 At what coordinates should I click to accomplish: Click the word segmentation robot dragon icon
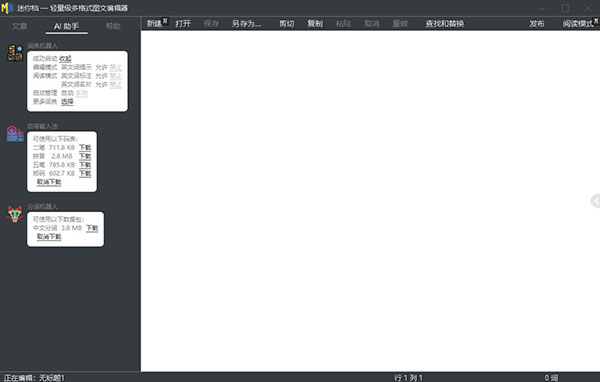point(15,214)
